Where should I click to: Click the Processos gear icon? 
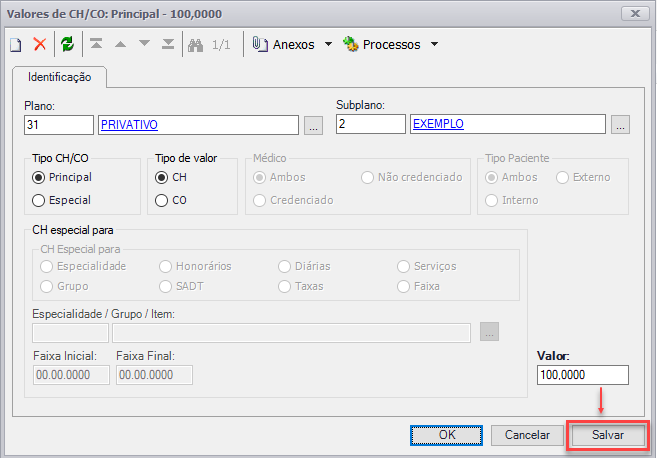[351, 44]
